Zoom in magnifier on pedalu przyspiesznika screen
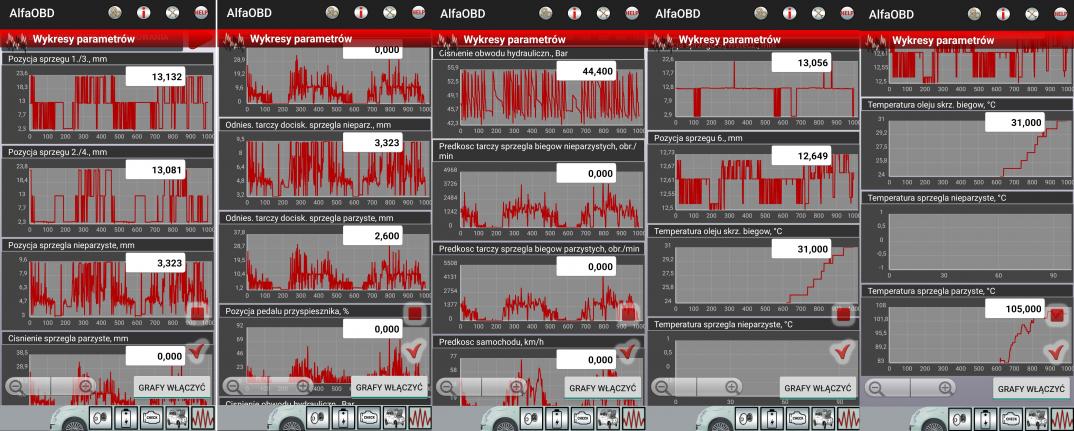The width and height of the screenshot is (1074, 431). pos(304,386)
